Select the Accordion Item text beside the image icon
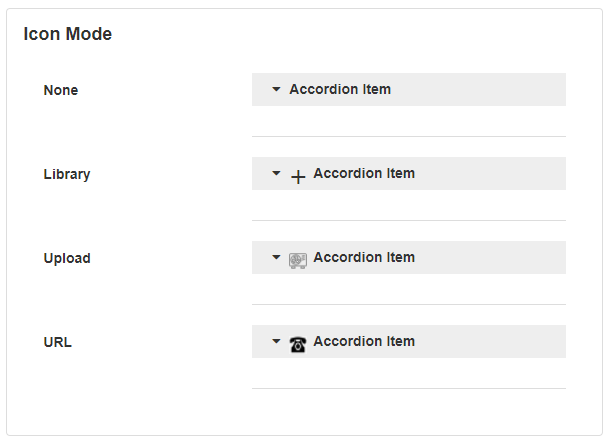This screenshot has width=616, height=443. click(364, 258)
